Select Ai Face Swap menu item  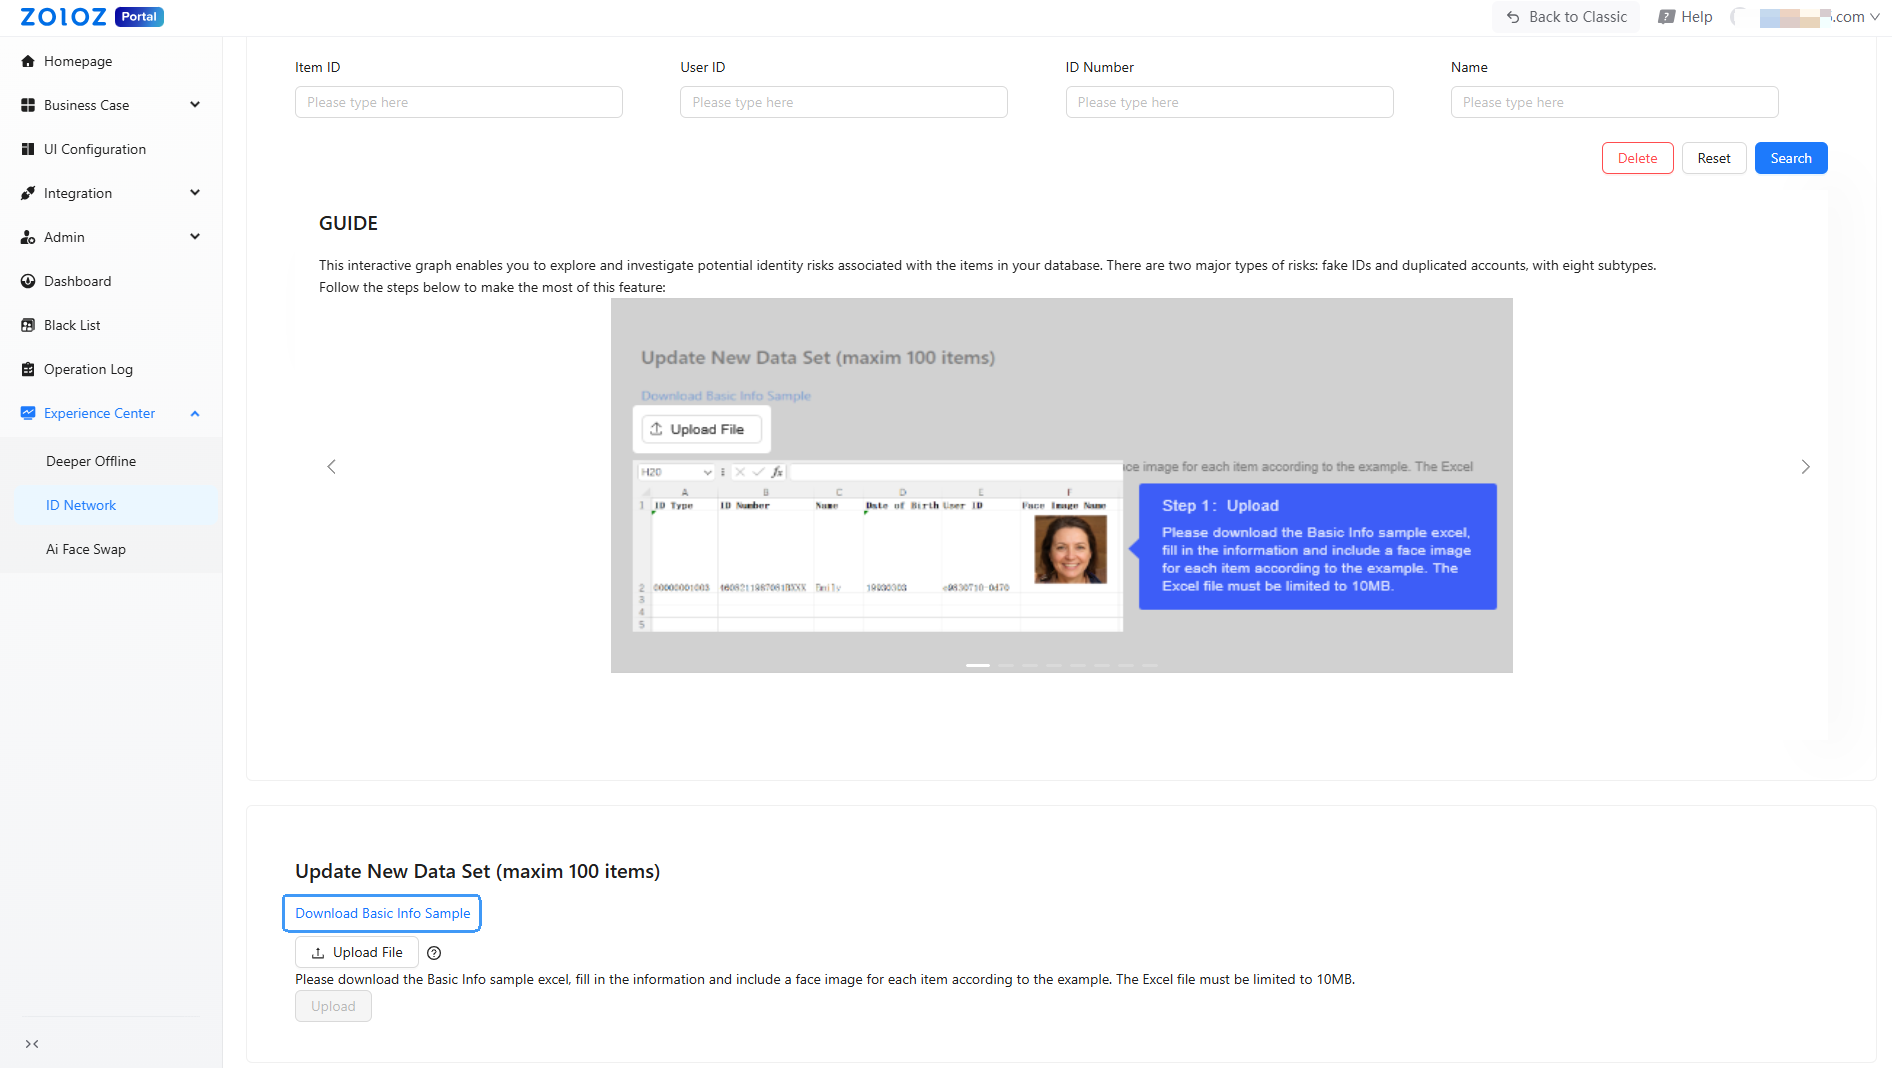86,549
